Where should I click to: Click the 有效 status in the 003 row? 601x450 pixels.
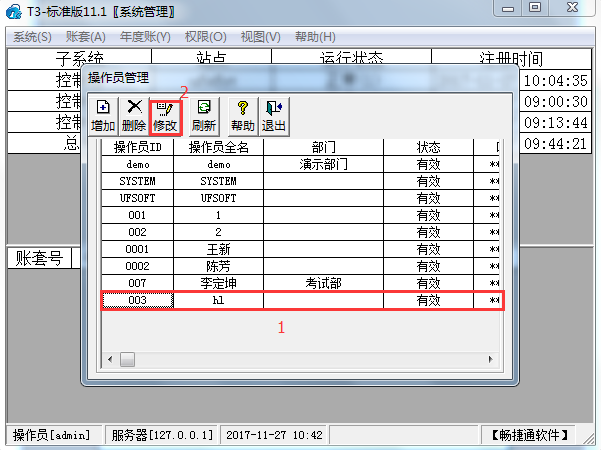point(429,300)
